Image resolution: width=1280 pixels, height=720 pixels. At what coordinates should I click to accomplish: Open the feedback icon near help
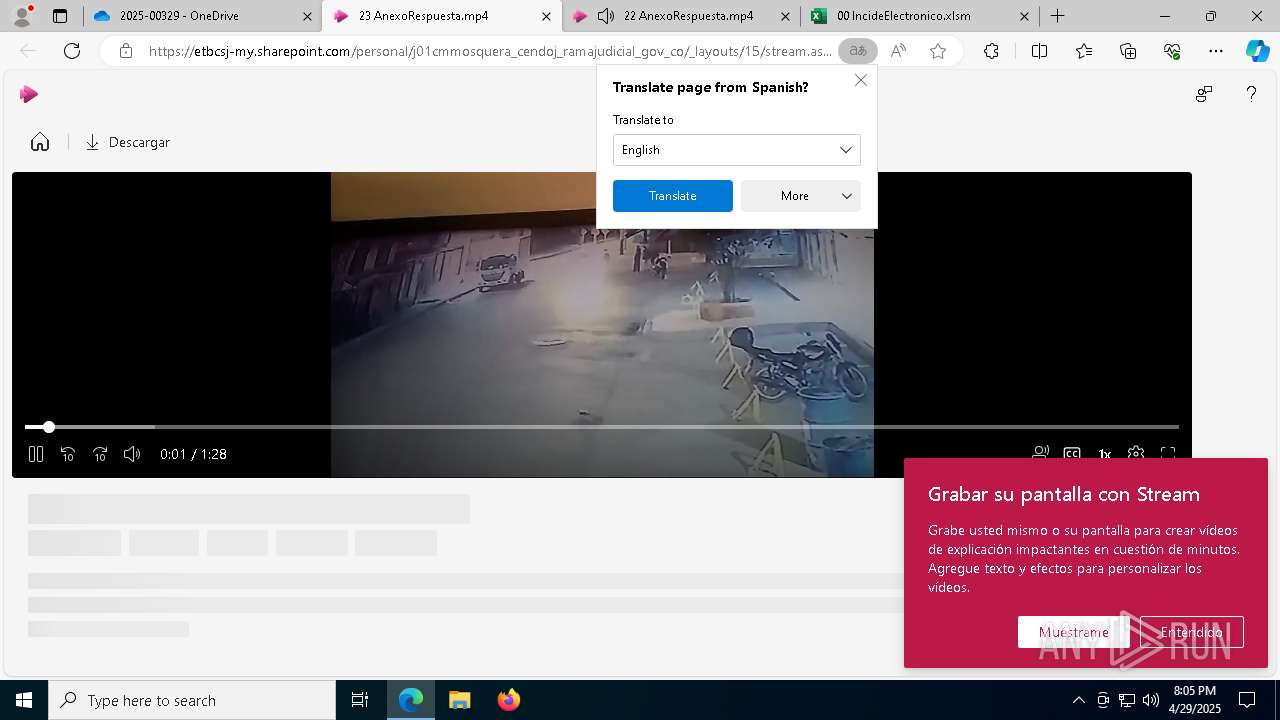[1204, 94]
